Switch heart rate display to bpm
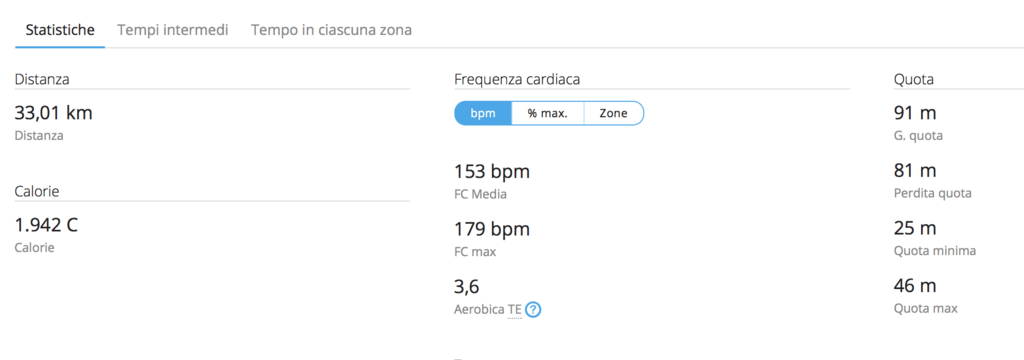The height and width of the screenshot is (360, 1024). point(483,113)
